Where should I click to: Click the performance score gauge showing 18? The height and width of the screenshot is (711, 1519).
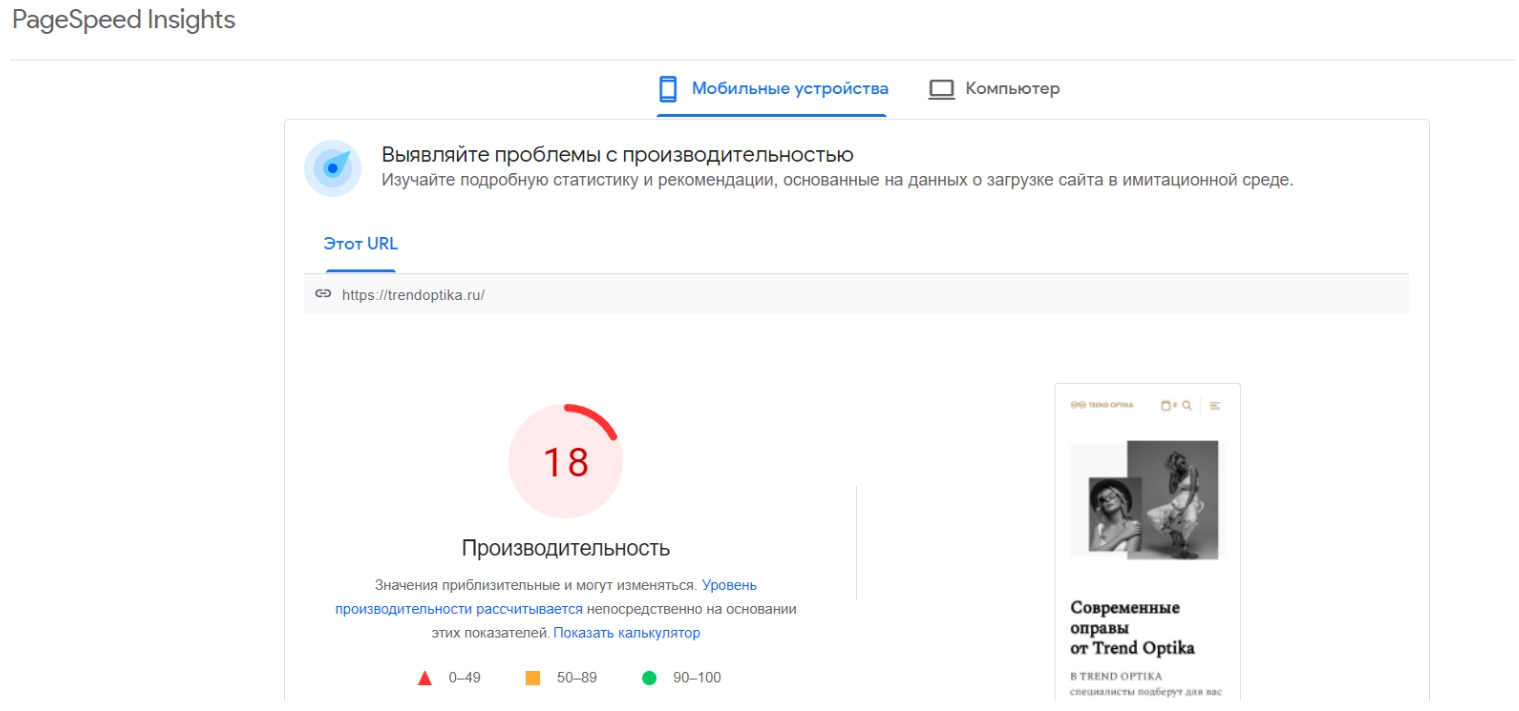pos(566,462)
